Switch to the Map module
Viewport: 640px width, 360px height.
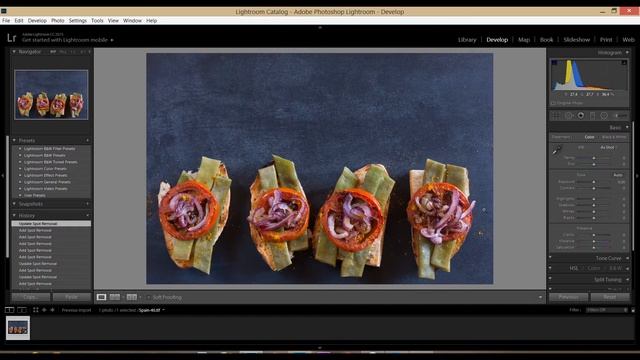(524, 40)
